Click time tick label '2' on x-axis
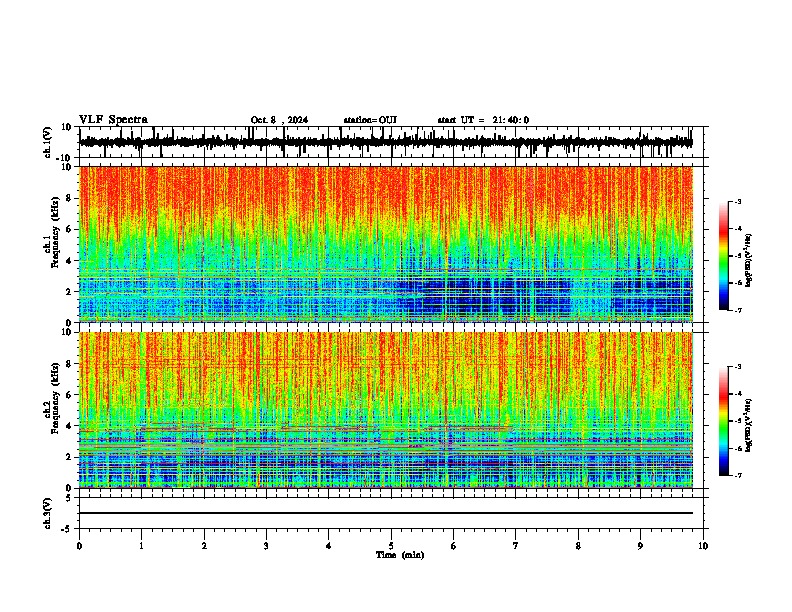 tap(204, 546)
